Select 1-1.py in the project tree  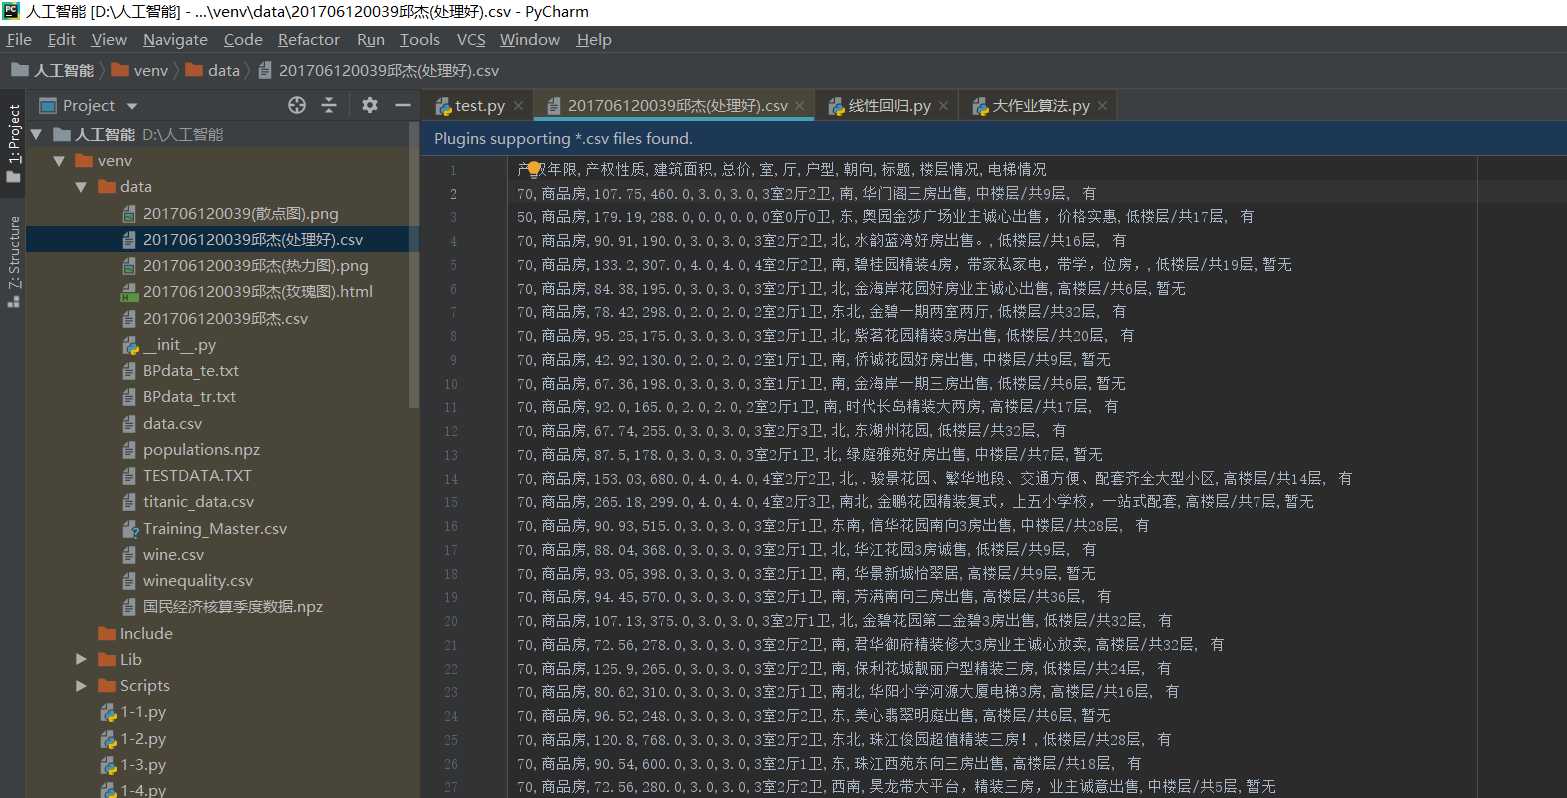(143, 712)
